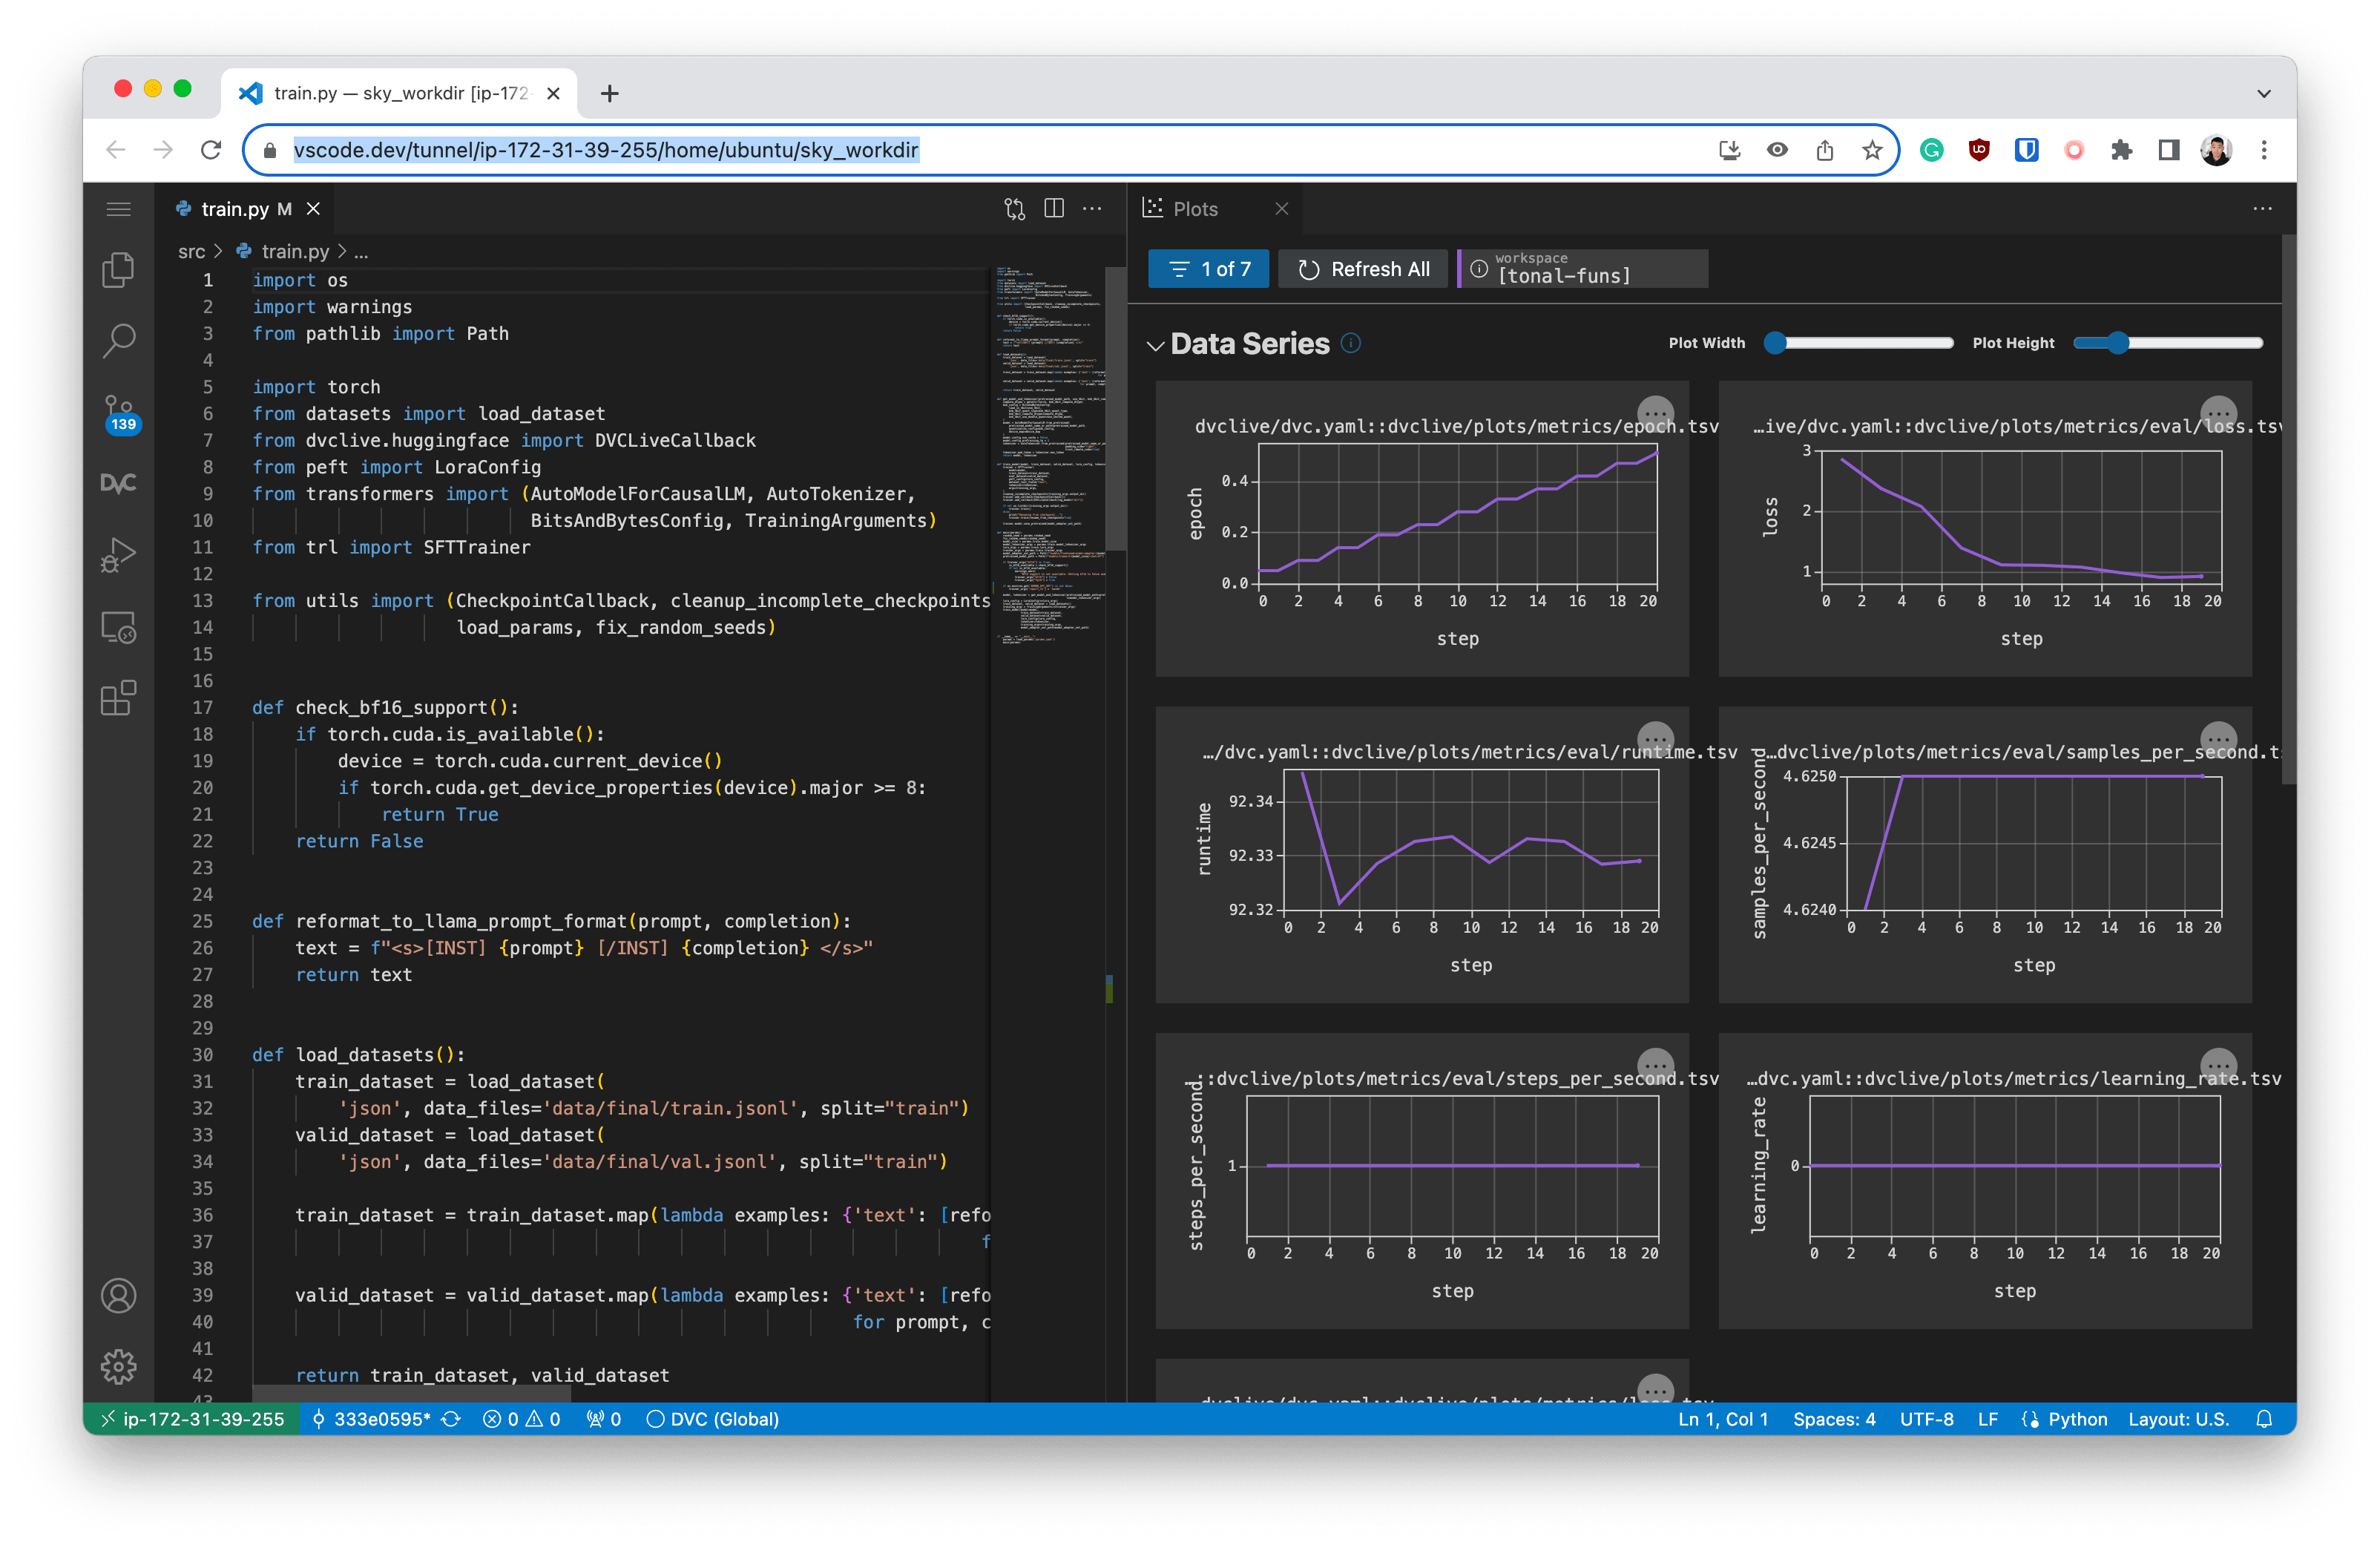Open the Extensions view
2380x1545 pixels.
click(118, 698)
